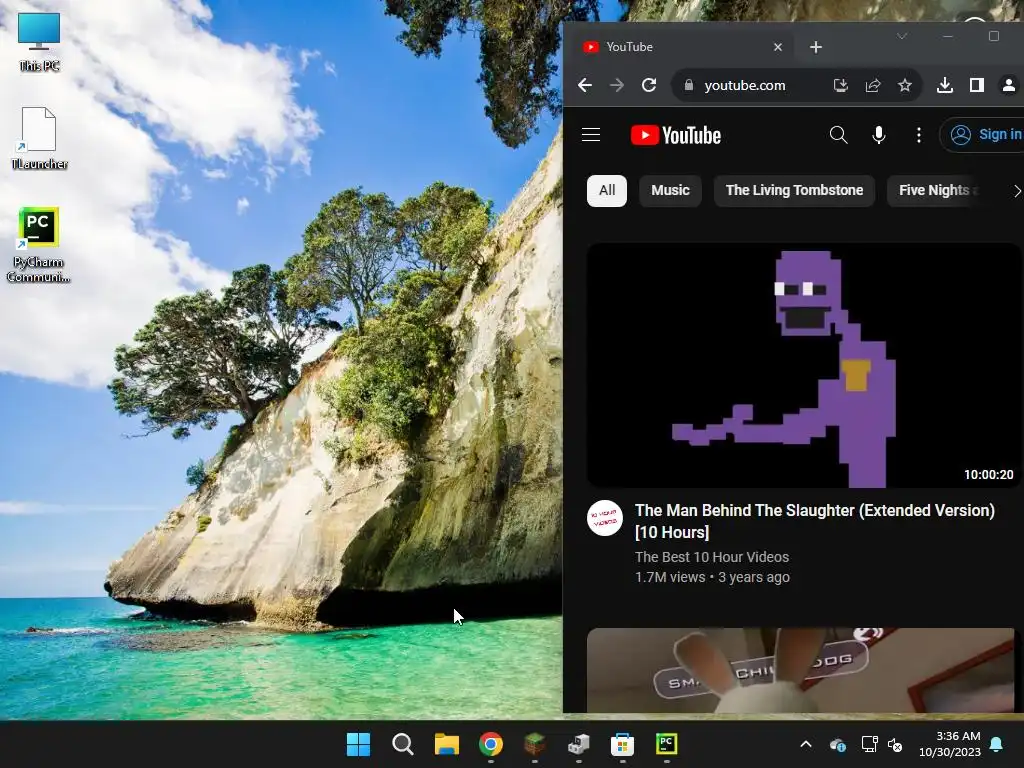Show more filter chips with right arrow
Viewport: 1024px width, 768px height.
1016,191
